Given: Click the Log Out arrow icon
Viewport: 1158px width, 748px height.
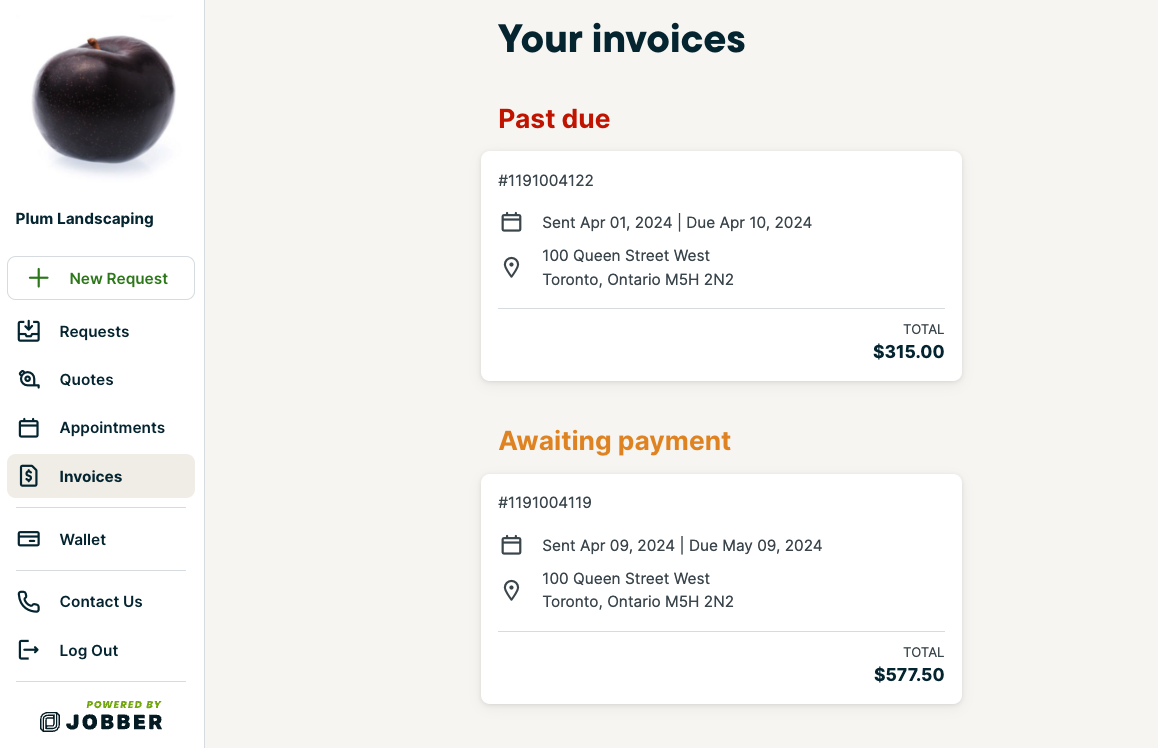Looking at the screenshot, I should (x=29, y=650).
